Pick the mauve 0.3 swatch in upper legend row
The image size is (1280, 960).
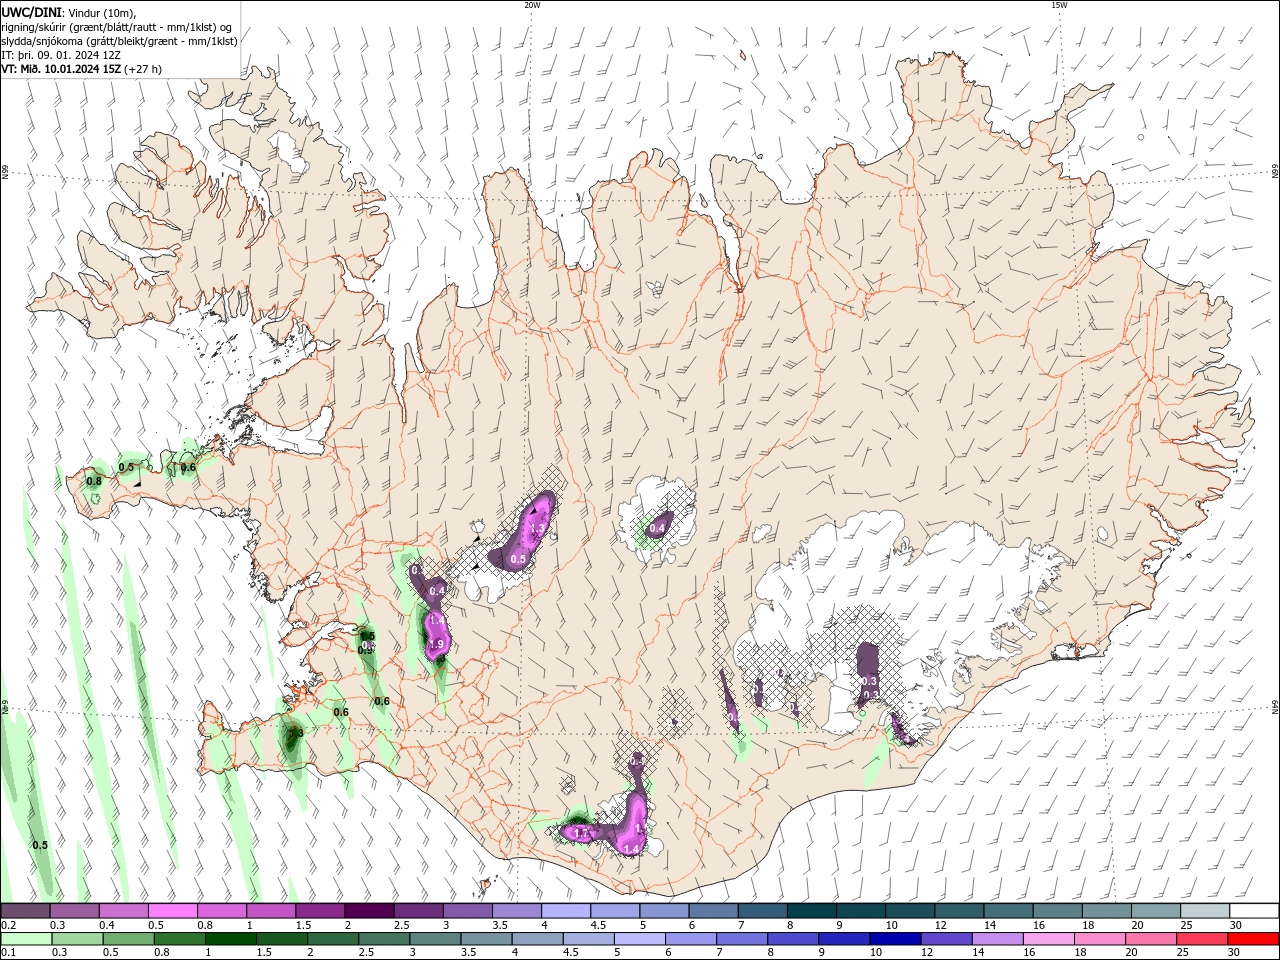[x=75, y=911]
